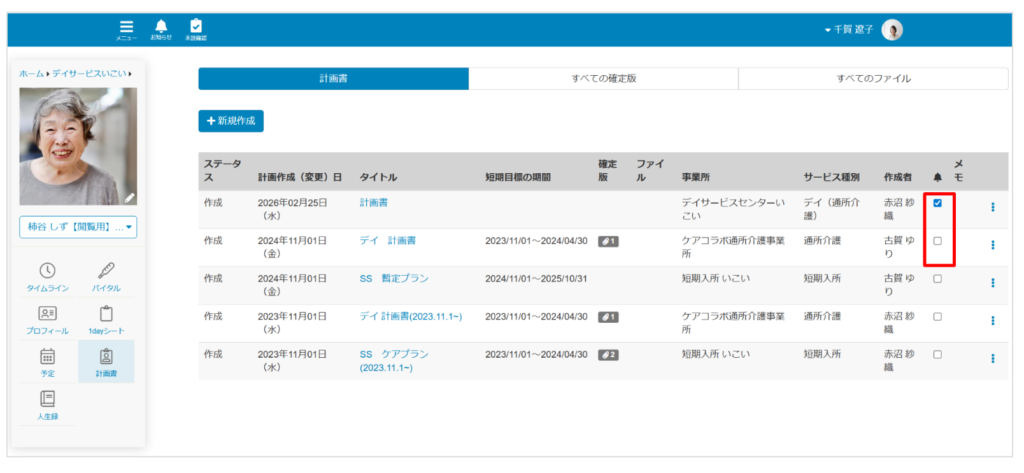This screenshot has height=473, width=1024.
Task: Click the デイサービスいこい breadcrumb link
Action: click(x=89, y=74)
